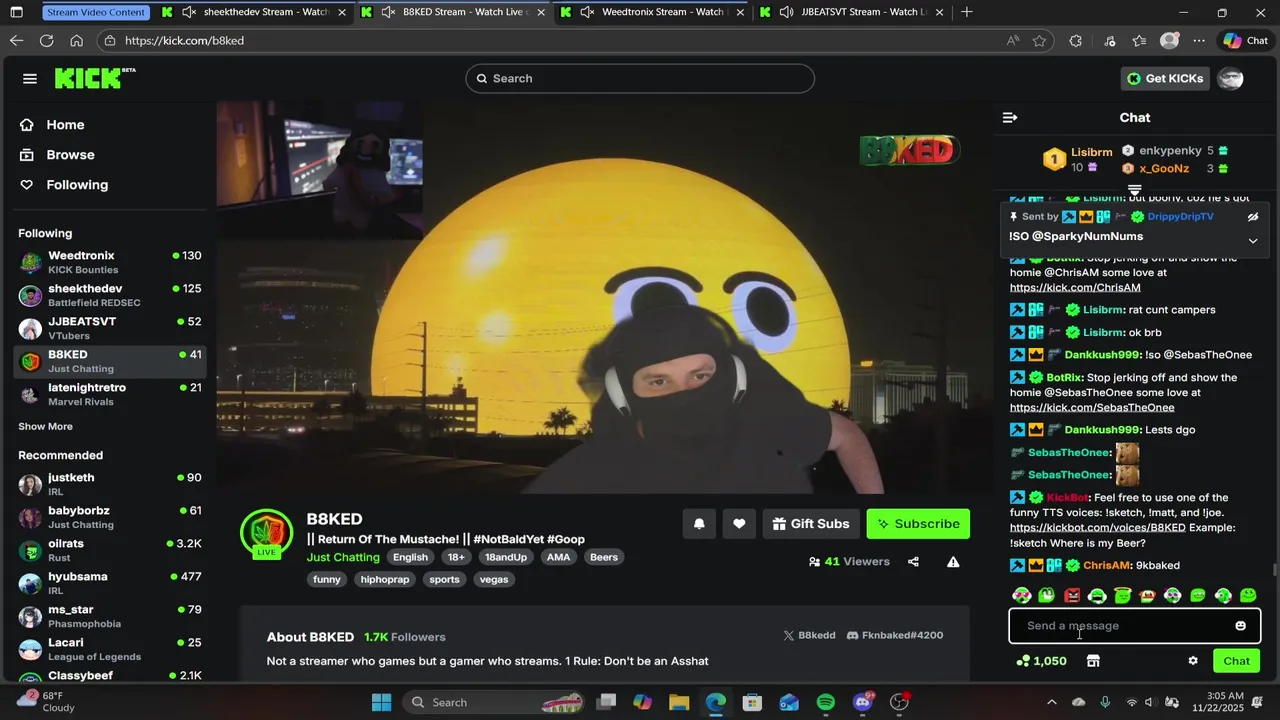
Task: Click the Just Chatting category link
Action: (x=343, y=558)
